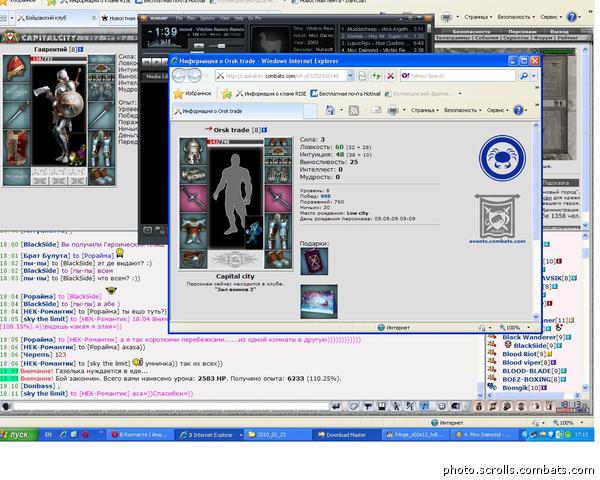
Task: Click the boots slot in Orsk trade profile
Action: [x=278, y=260]
